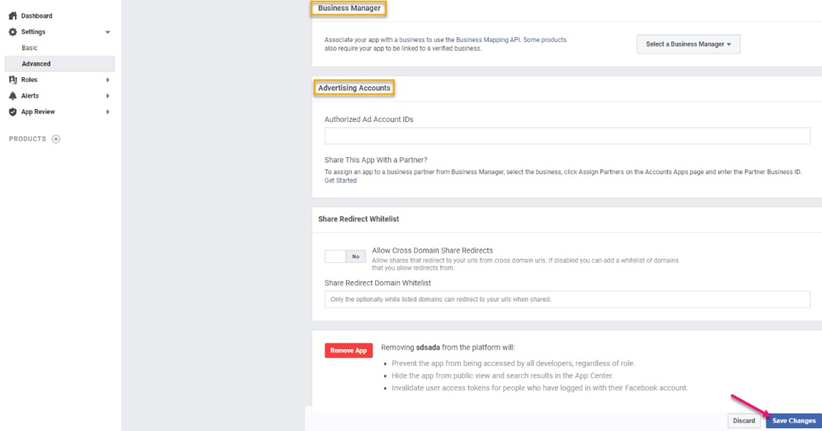Click Save Changes button
Image resolution: width=822 pixels, height=431 pixels.
pos(793,421)
